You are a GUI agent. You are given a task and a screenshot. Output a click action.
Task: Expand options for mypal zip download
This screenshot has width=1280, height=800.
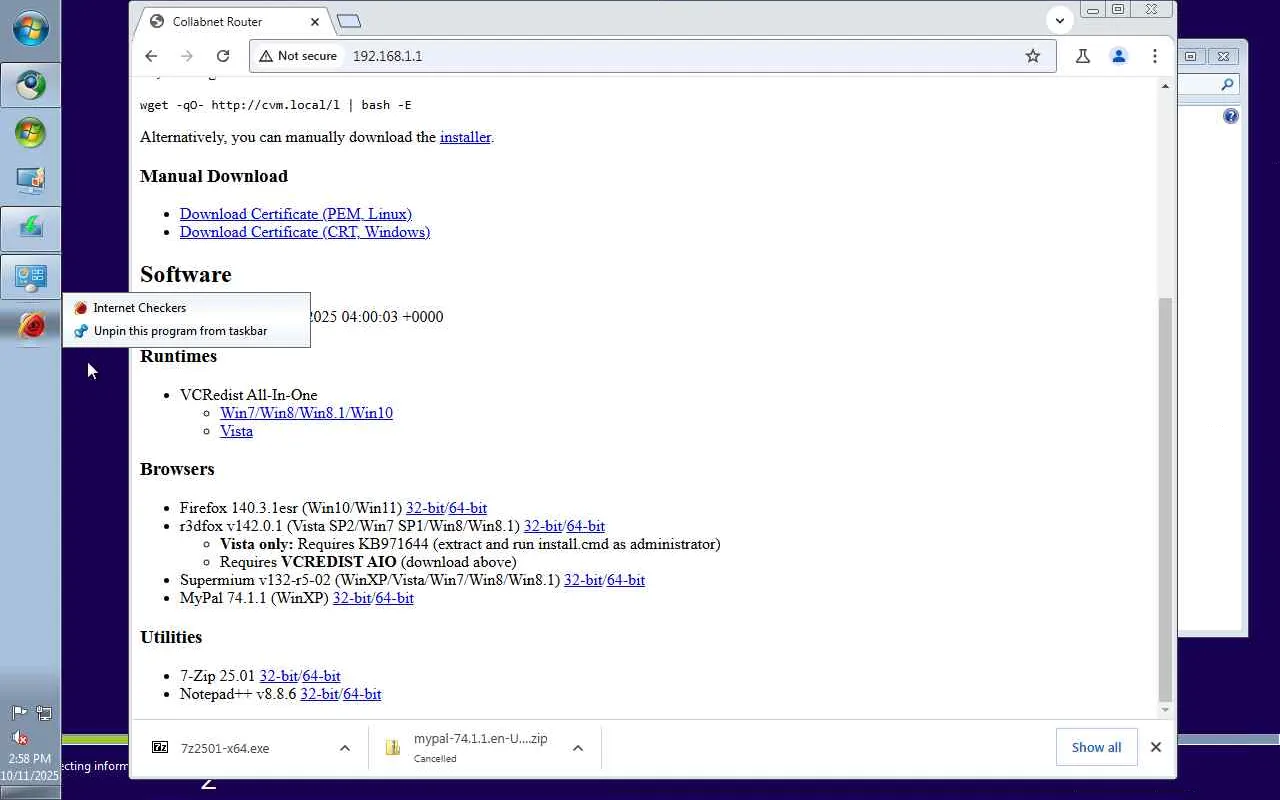click(x=577, y=748)
